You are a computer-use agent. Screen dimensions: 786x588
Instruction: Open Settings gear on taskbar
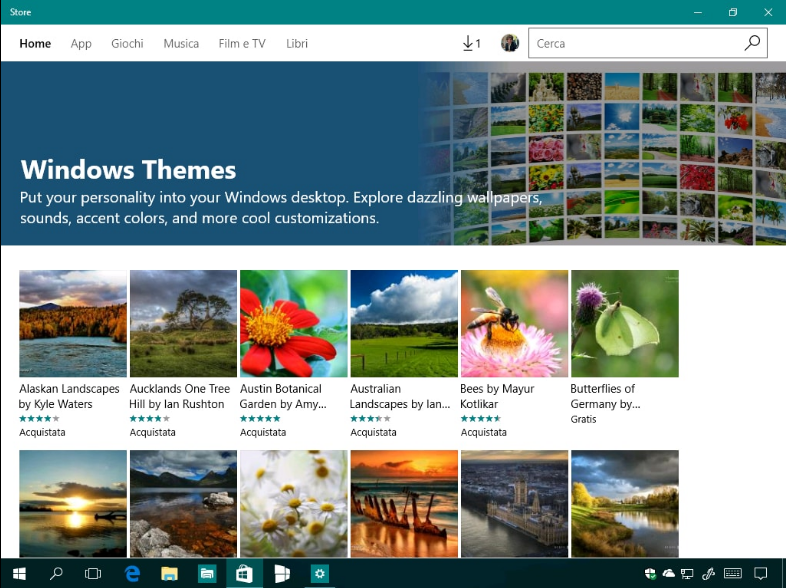320,573
